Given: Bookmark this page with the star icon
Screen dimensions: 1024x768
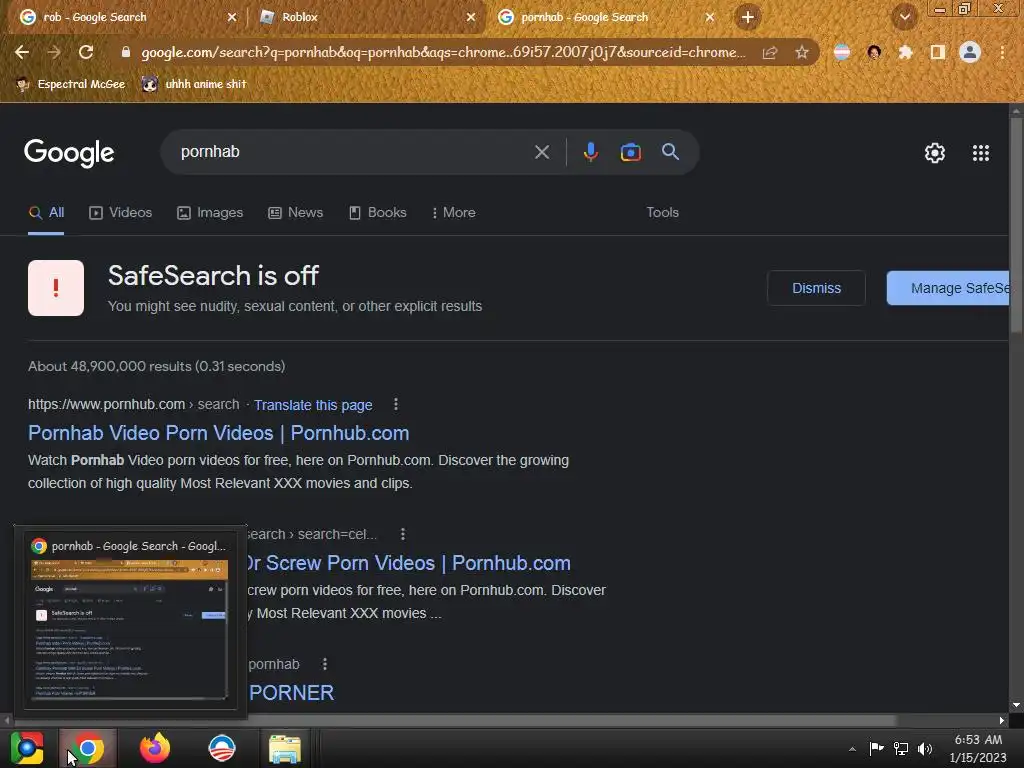Looking at the screenshot, I should click(x=802, y=52).
